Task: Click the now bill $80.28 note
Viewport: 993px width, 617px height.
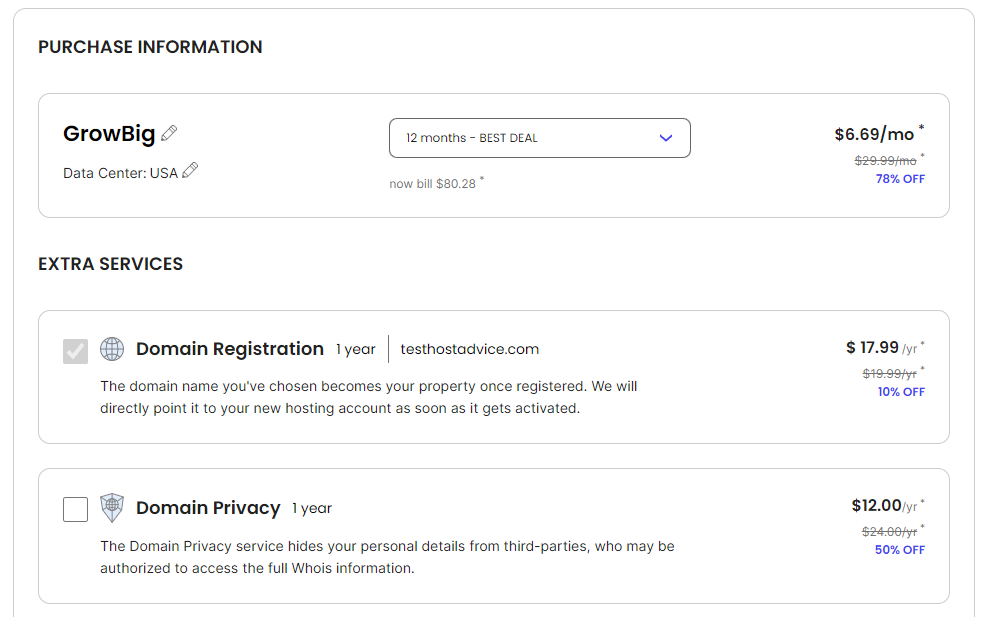Action: pyautogui.click(x=433, y=184)
